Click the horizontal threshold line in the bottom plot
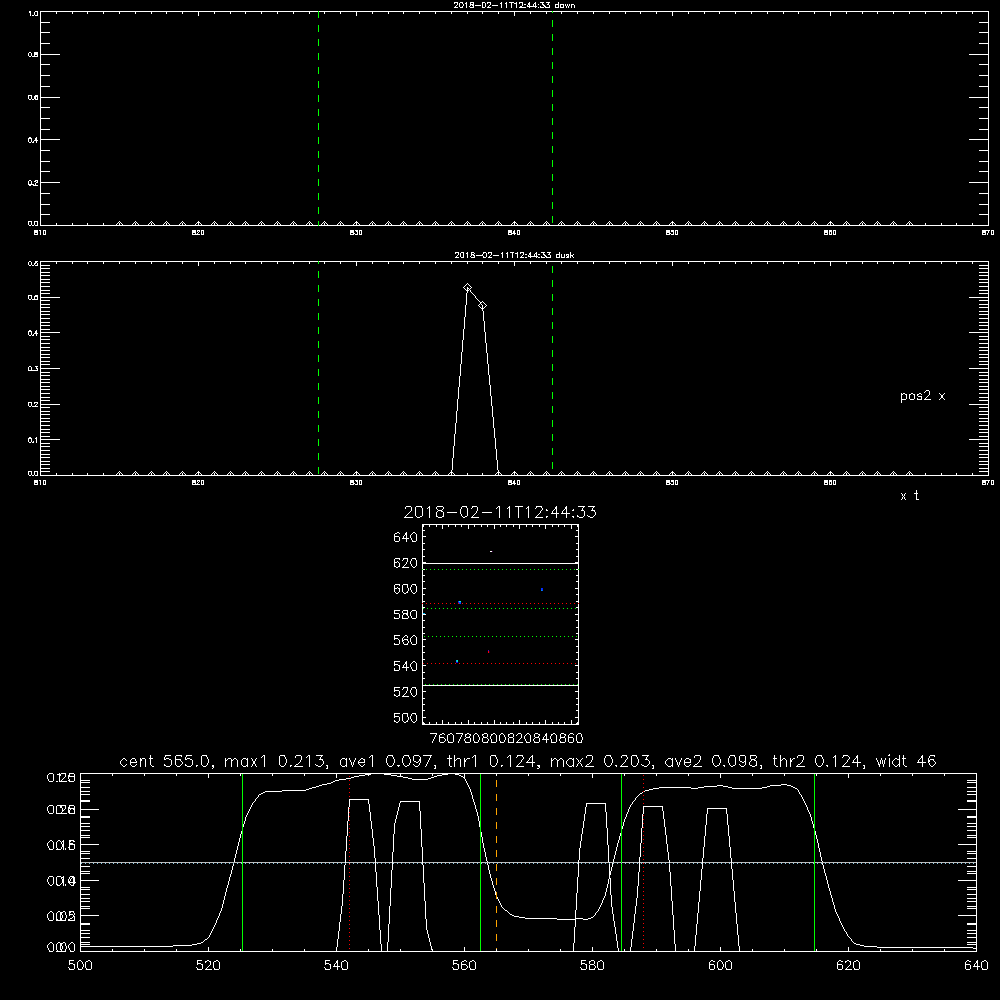This screenshot has width=1000, height=1000. pyautogui.click(x=528, y=863)
